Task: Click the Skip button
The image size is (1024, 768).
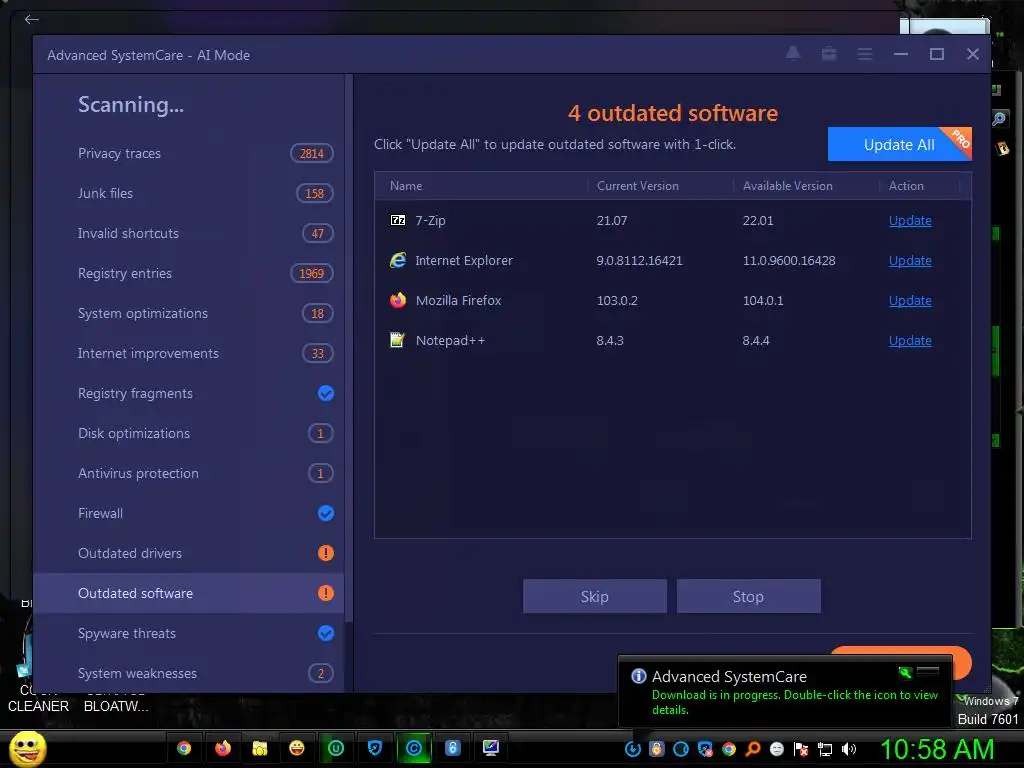Action: point(594,596)
